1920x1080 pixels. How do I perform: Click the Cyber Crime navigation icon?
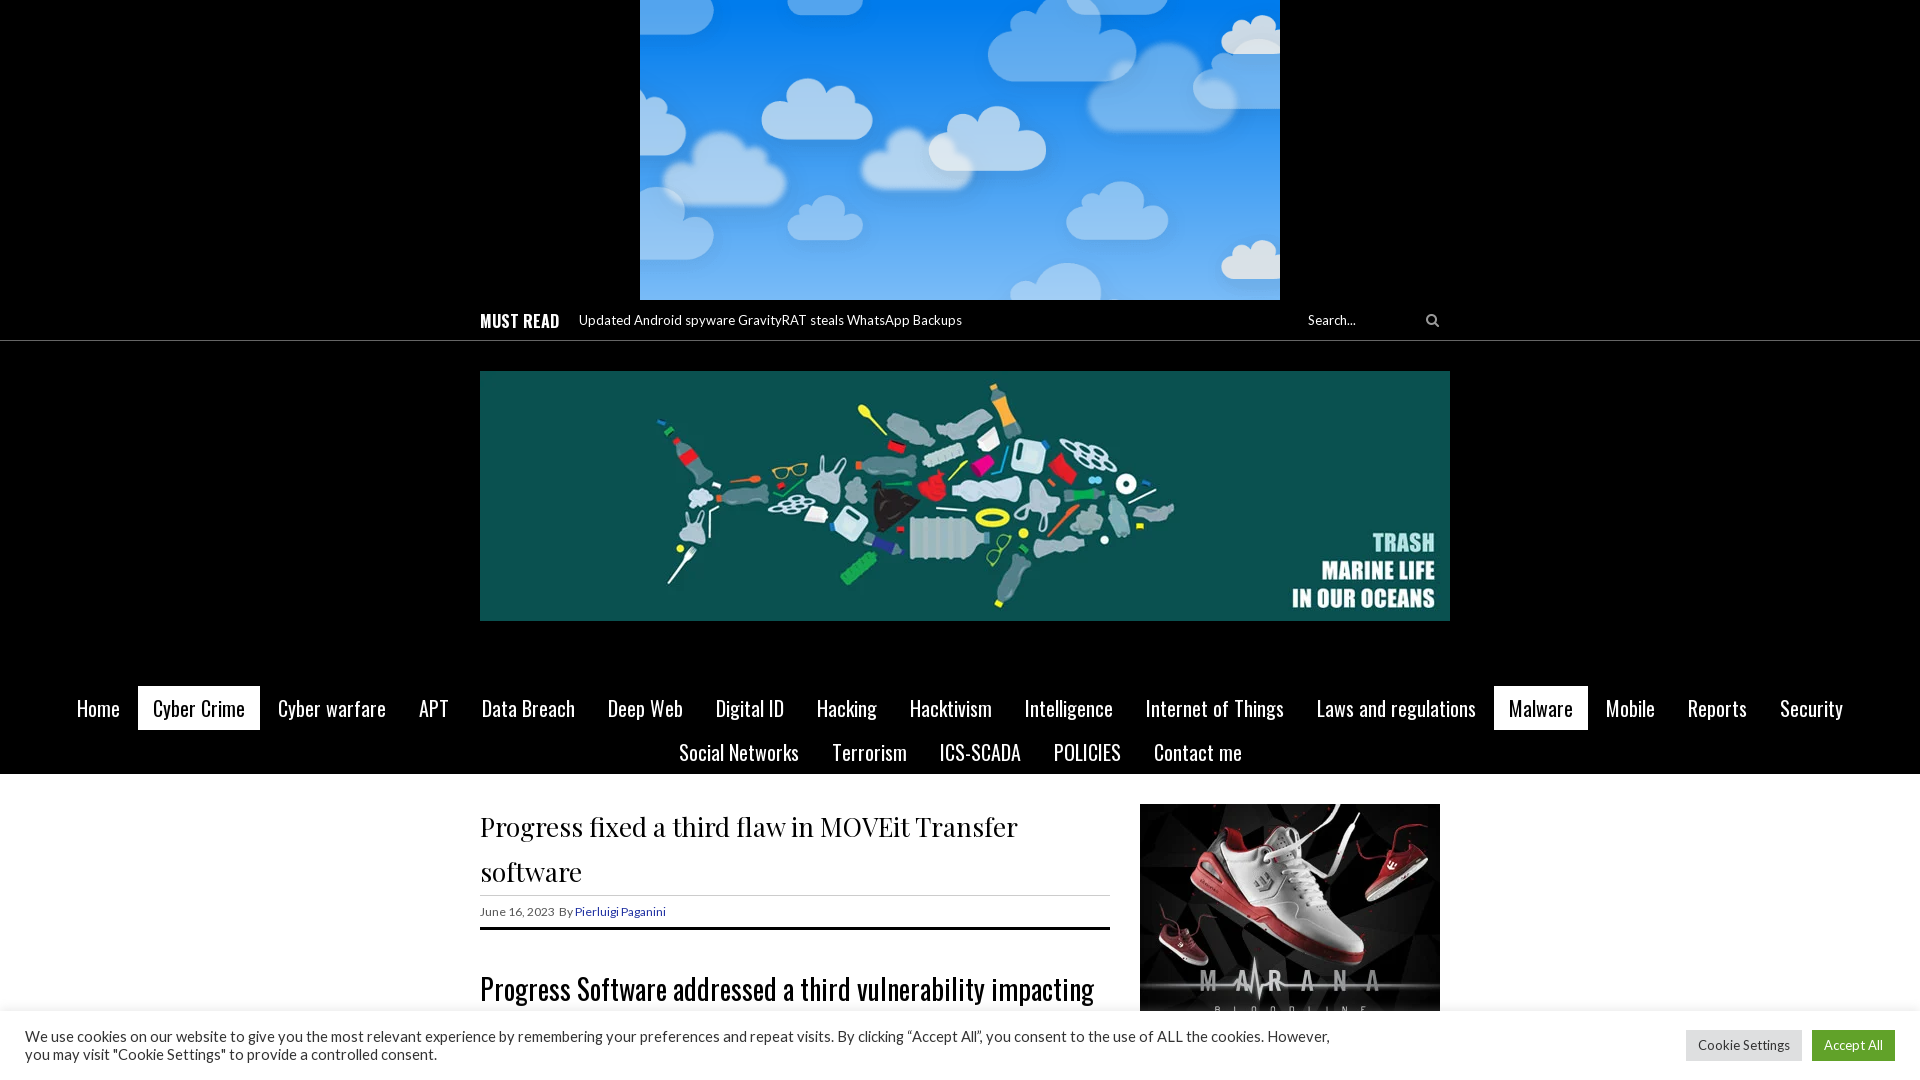[198, 707]
